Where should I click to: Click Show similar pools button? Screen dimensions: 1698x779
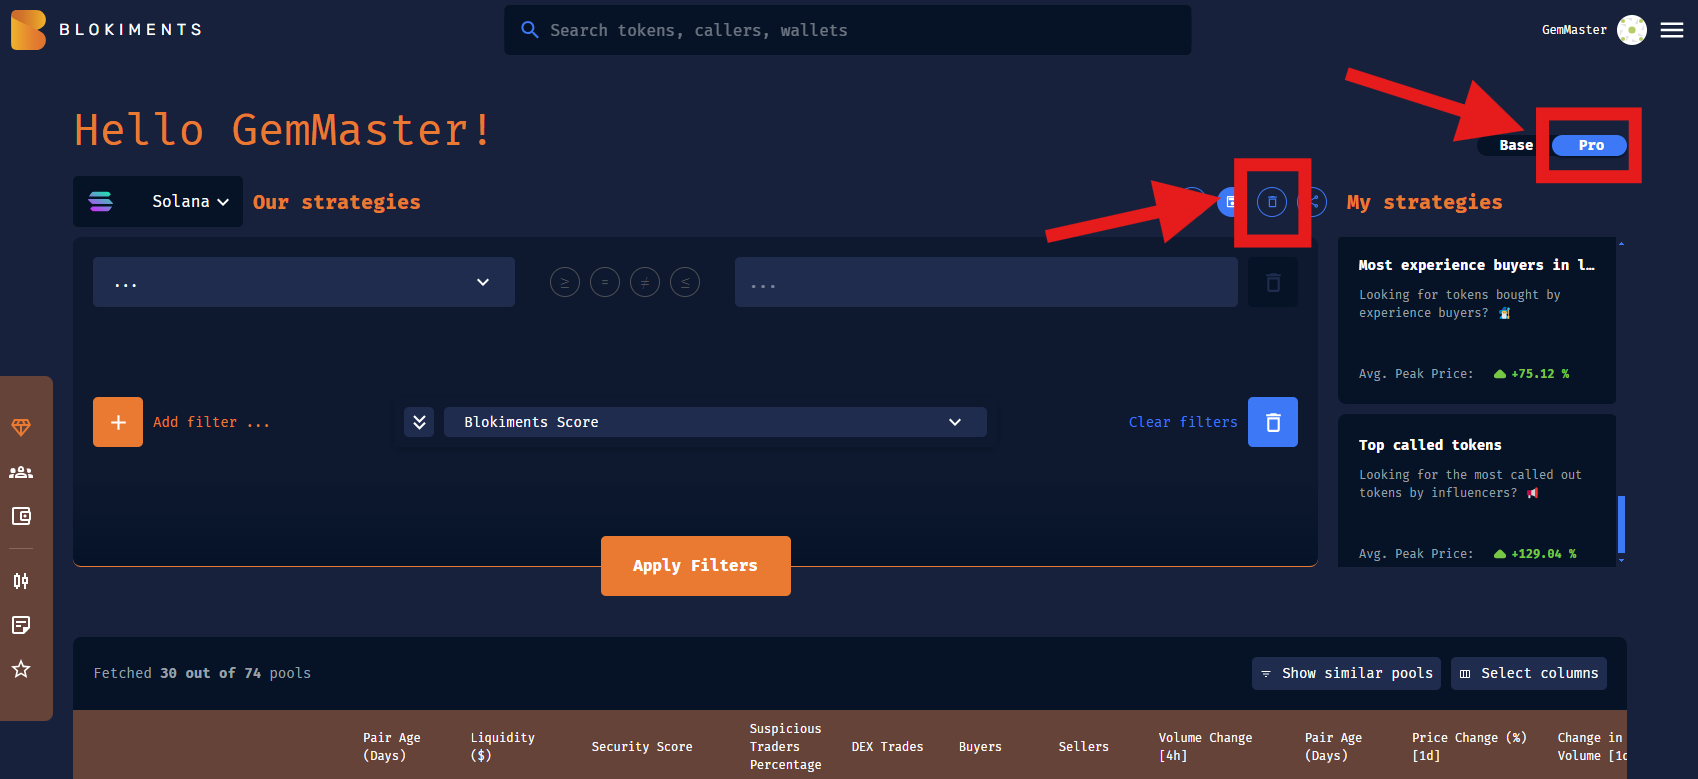(1345, 673)
